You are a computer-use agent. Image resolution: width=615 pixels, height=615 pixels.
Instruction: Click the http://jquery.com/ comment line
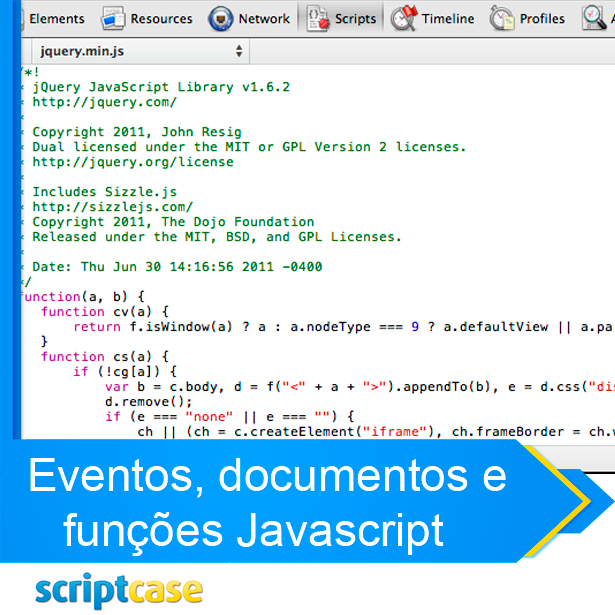[105, 102]
